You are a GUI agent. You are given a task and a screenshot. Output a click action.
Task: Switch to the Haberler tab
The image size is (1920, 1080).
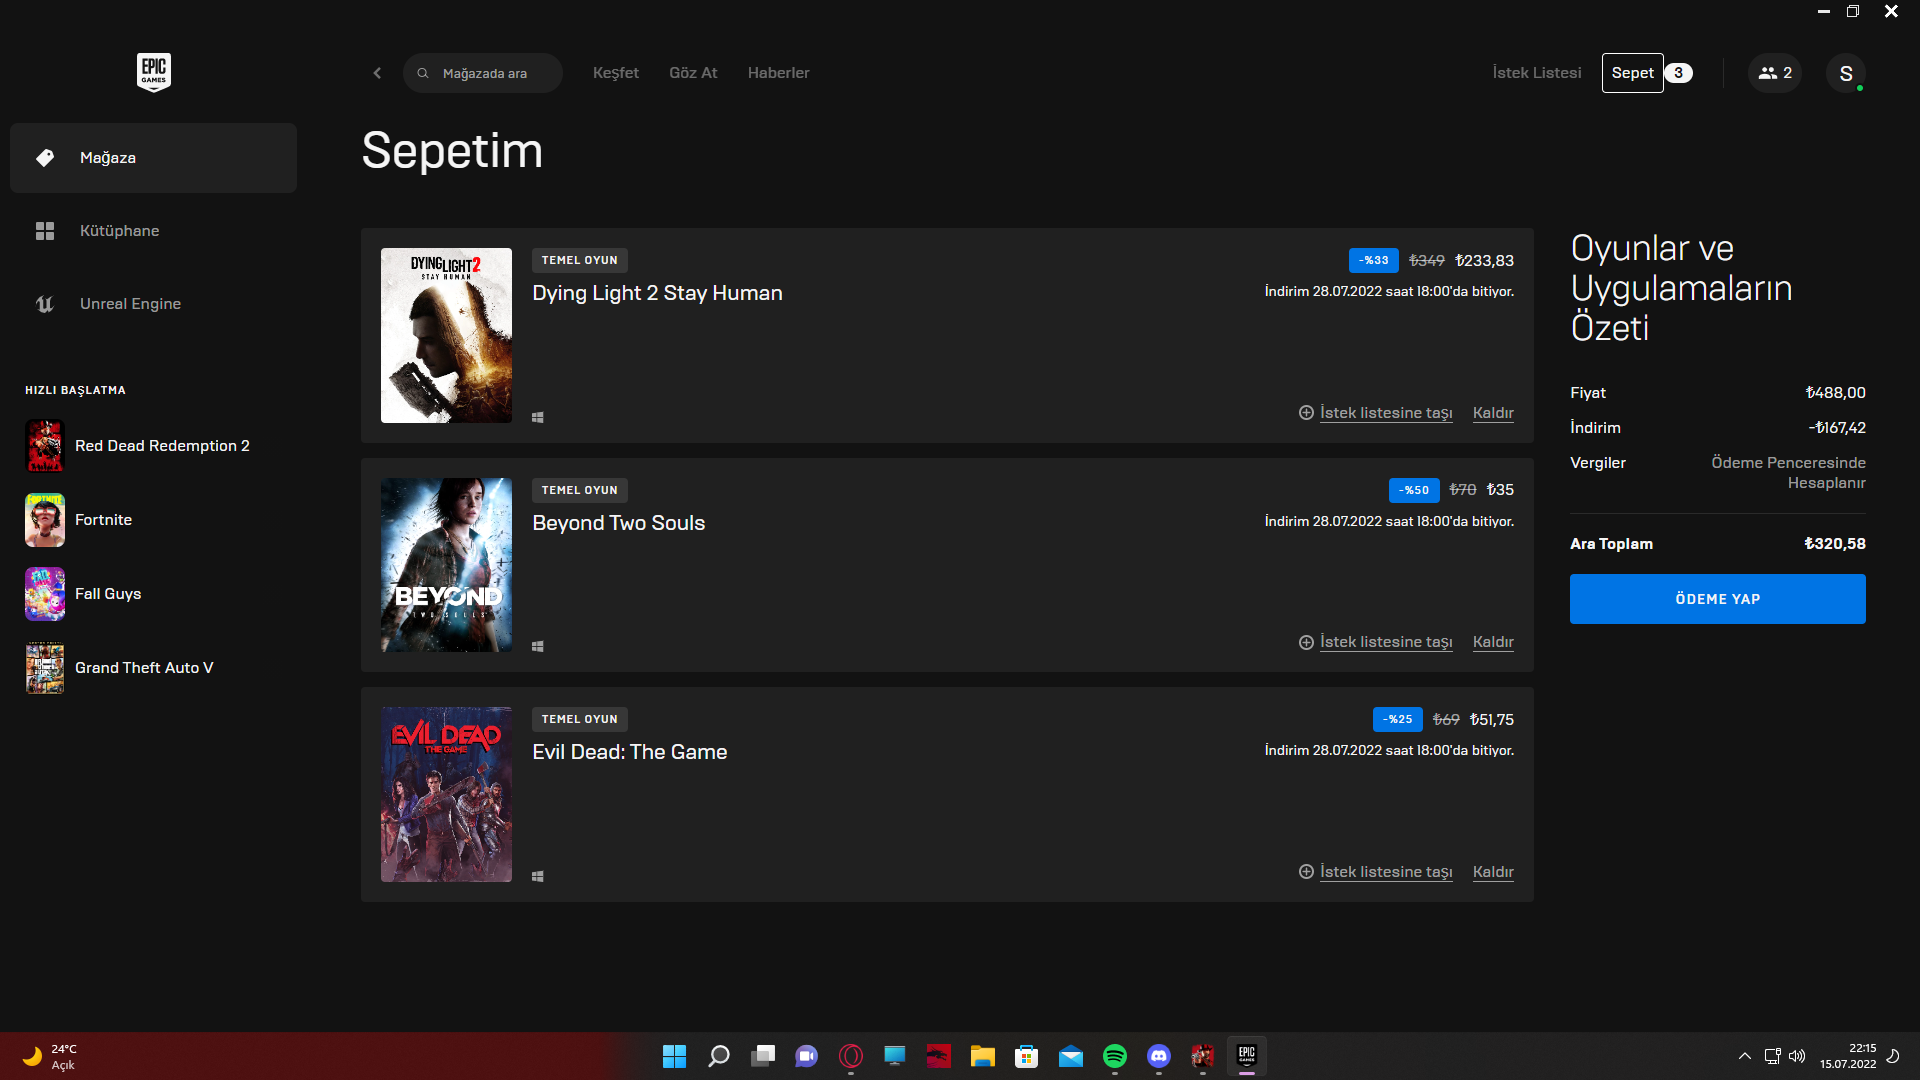[x=778, y=73]
